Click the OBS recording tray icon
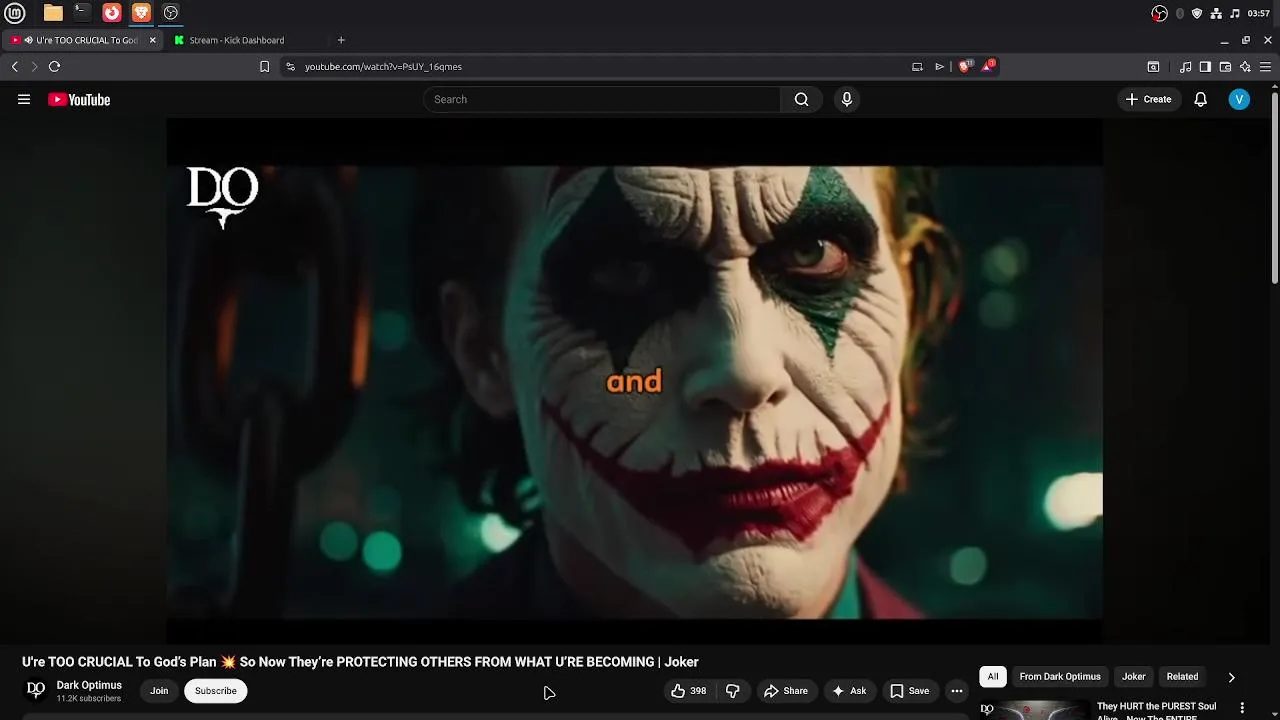 pyautogui.click(x=1159, y=13)
